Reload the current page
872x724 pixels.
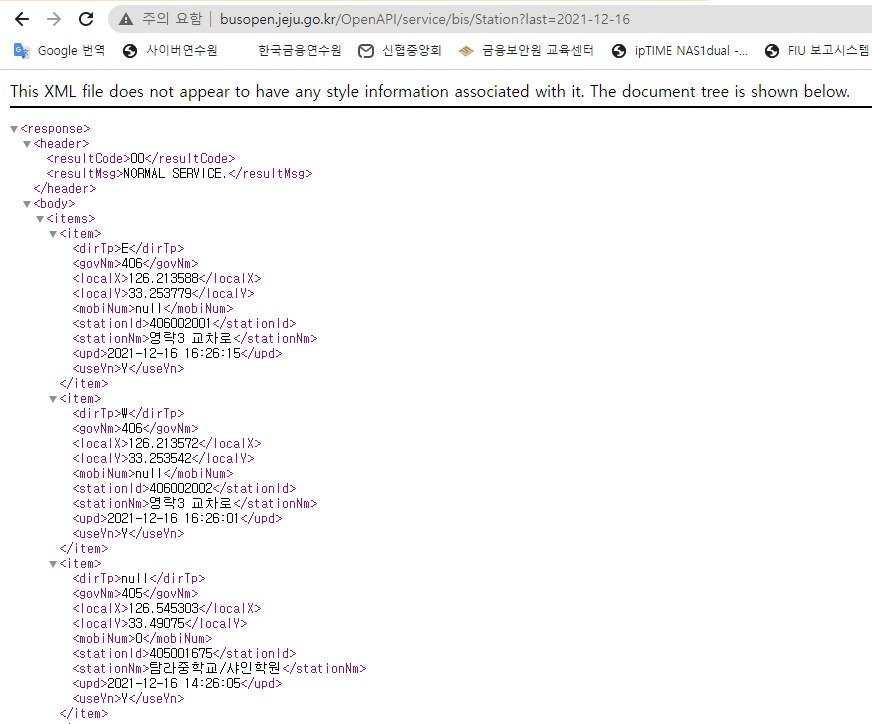pos(86,19)
